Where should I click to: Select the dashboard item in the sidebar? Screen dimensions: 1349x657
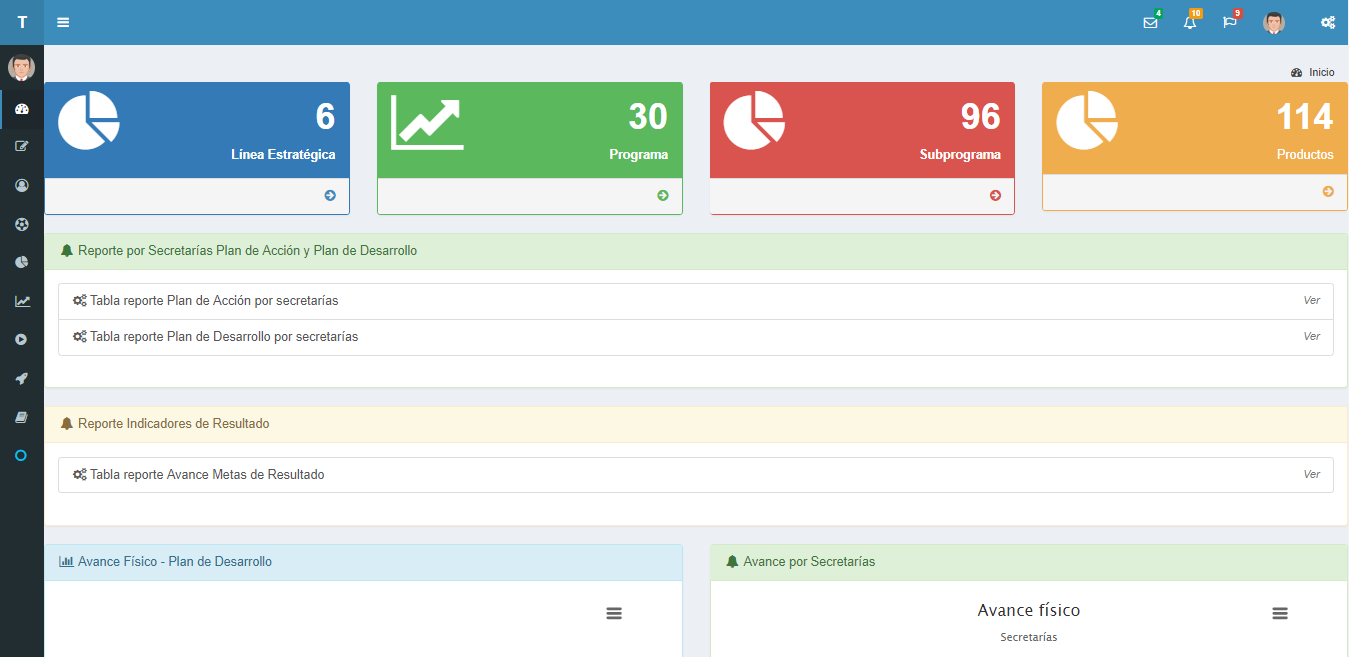pyautogui.click(x=21, y=109)
